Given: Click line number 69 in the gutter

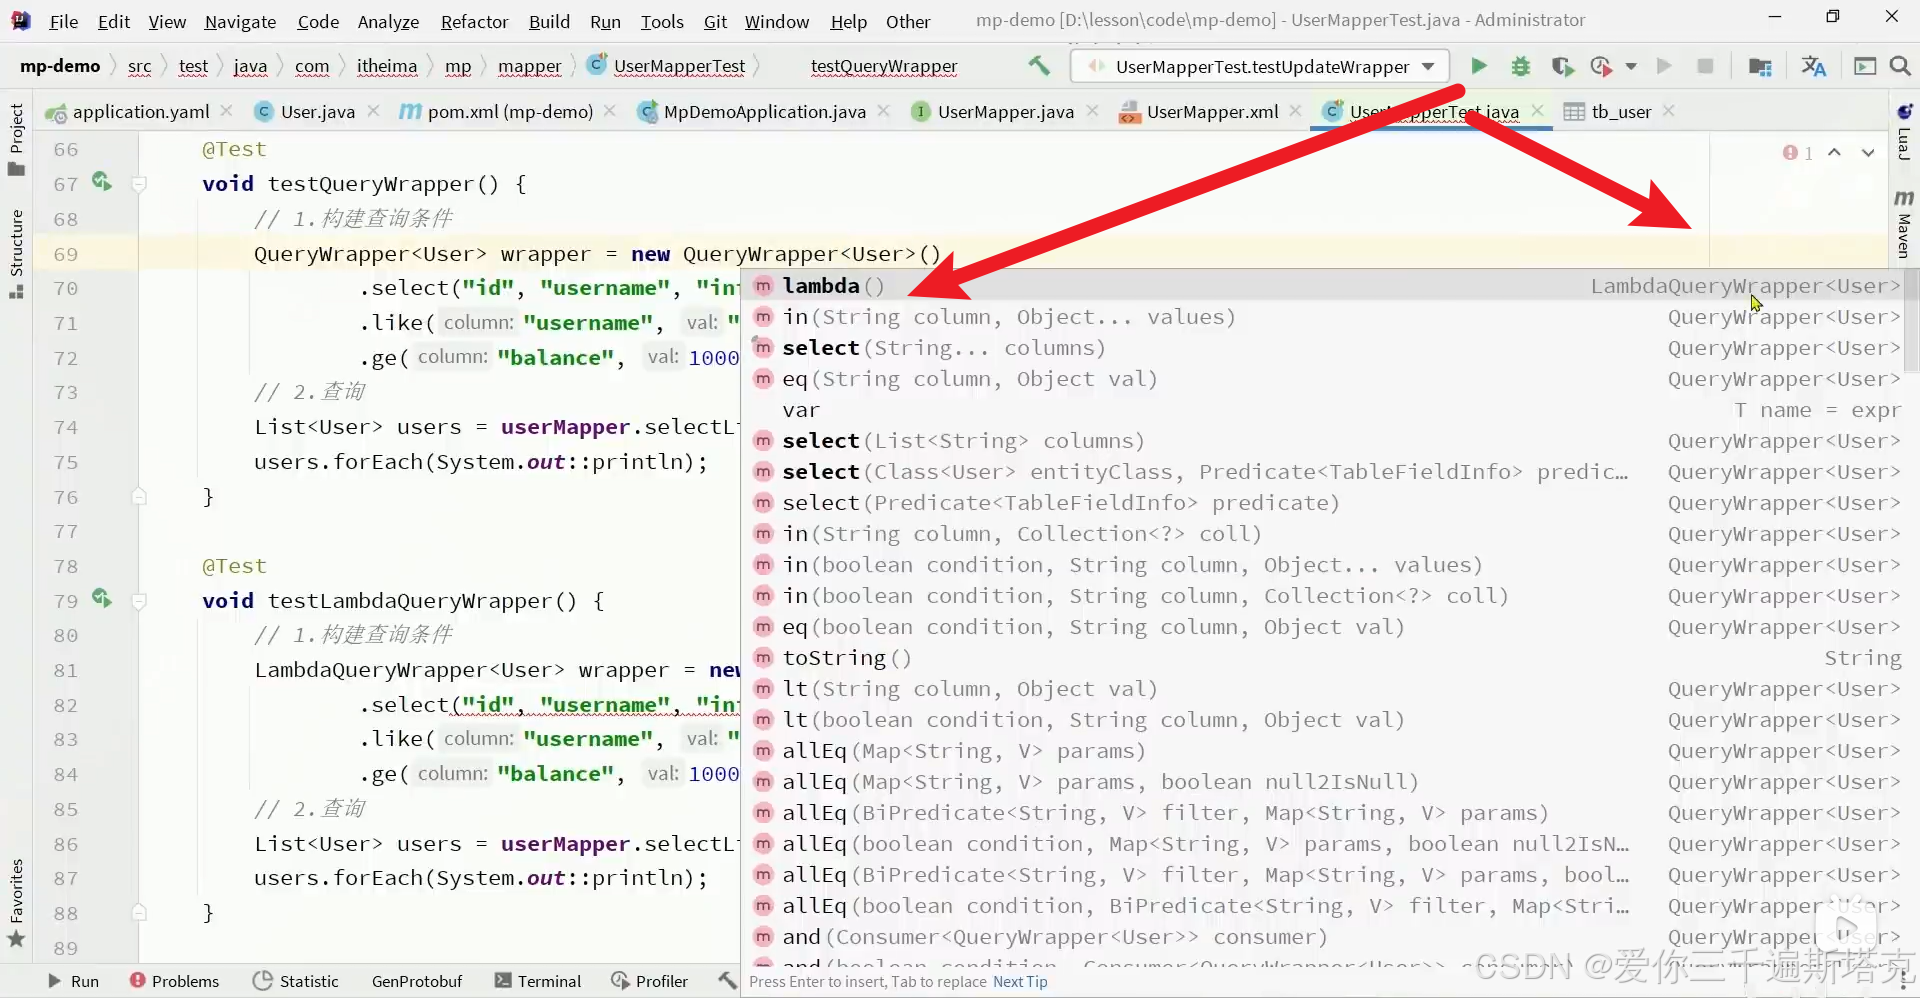Looking at the screenshot, I should 66,254.
